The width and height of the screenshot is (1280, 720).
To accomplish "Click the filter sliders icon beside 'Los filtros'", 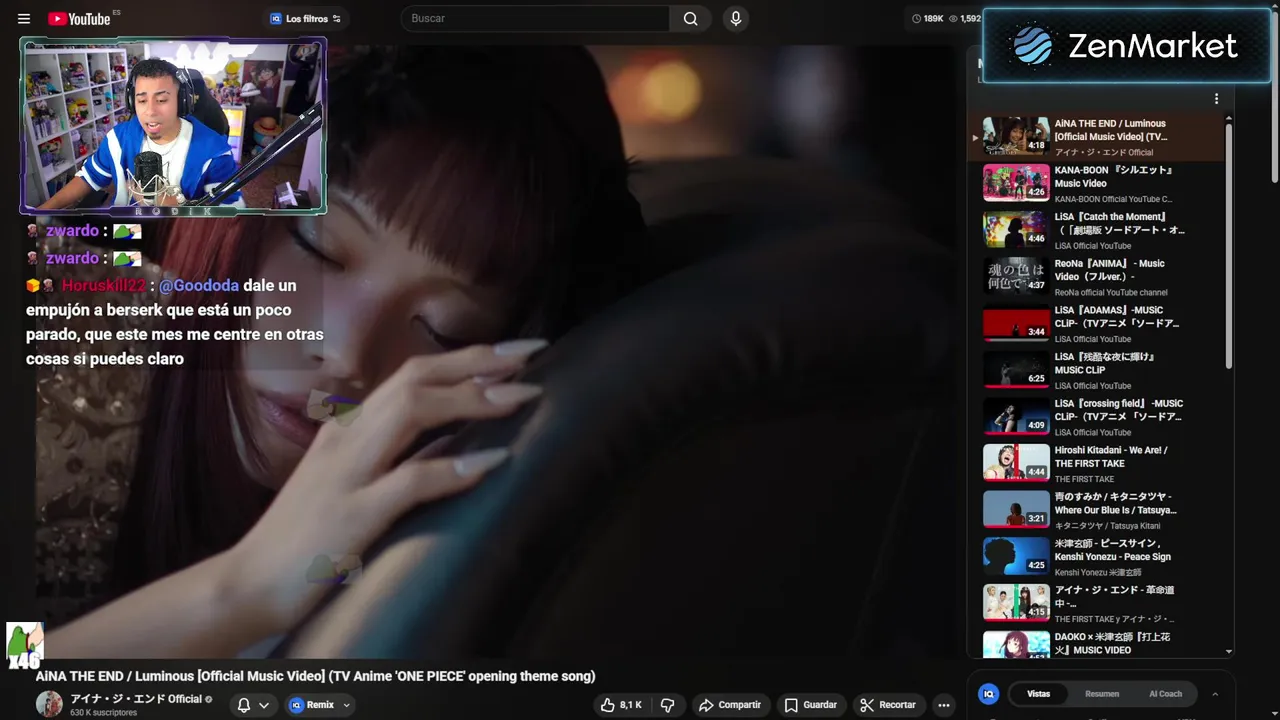I will coord(337,19).
